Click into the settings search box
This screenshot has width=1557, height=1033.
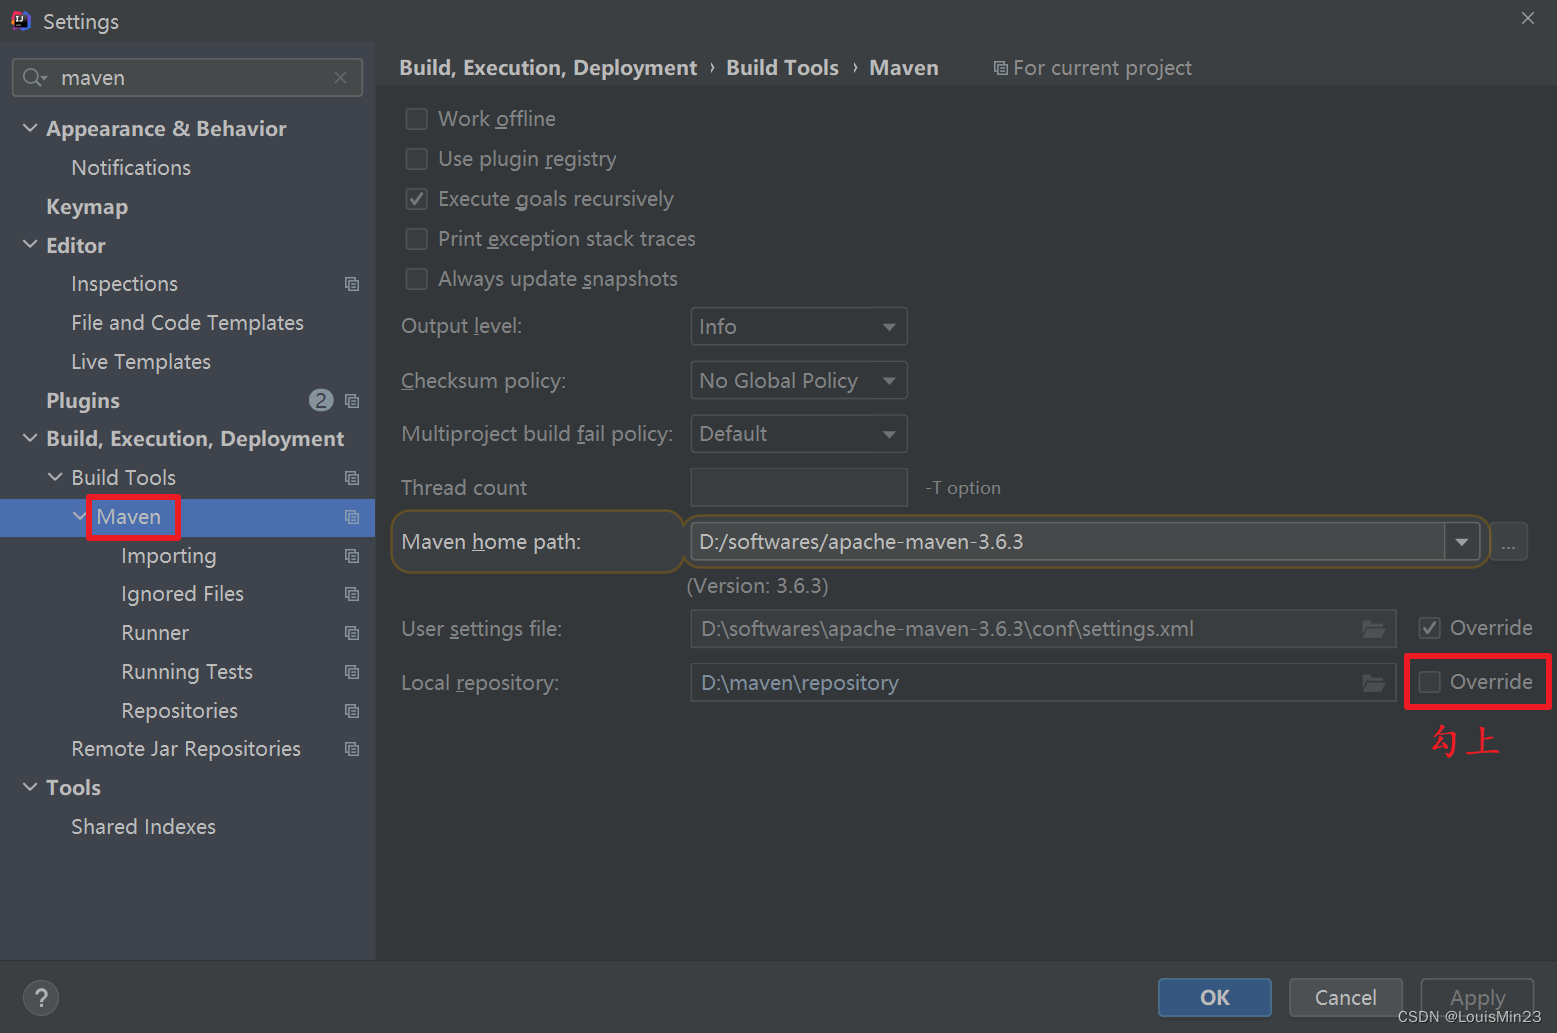pos(187,77)
